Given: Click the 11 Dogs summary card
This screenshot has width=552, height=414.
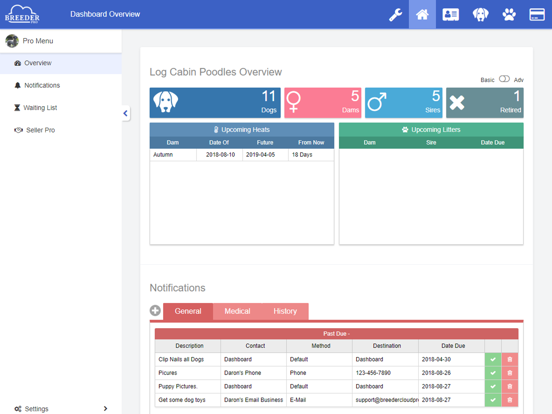Looking at the screenshot, I should tap(215, 103).
